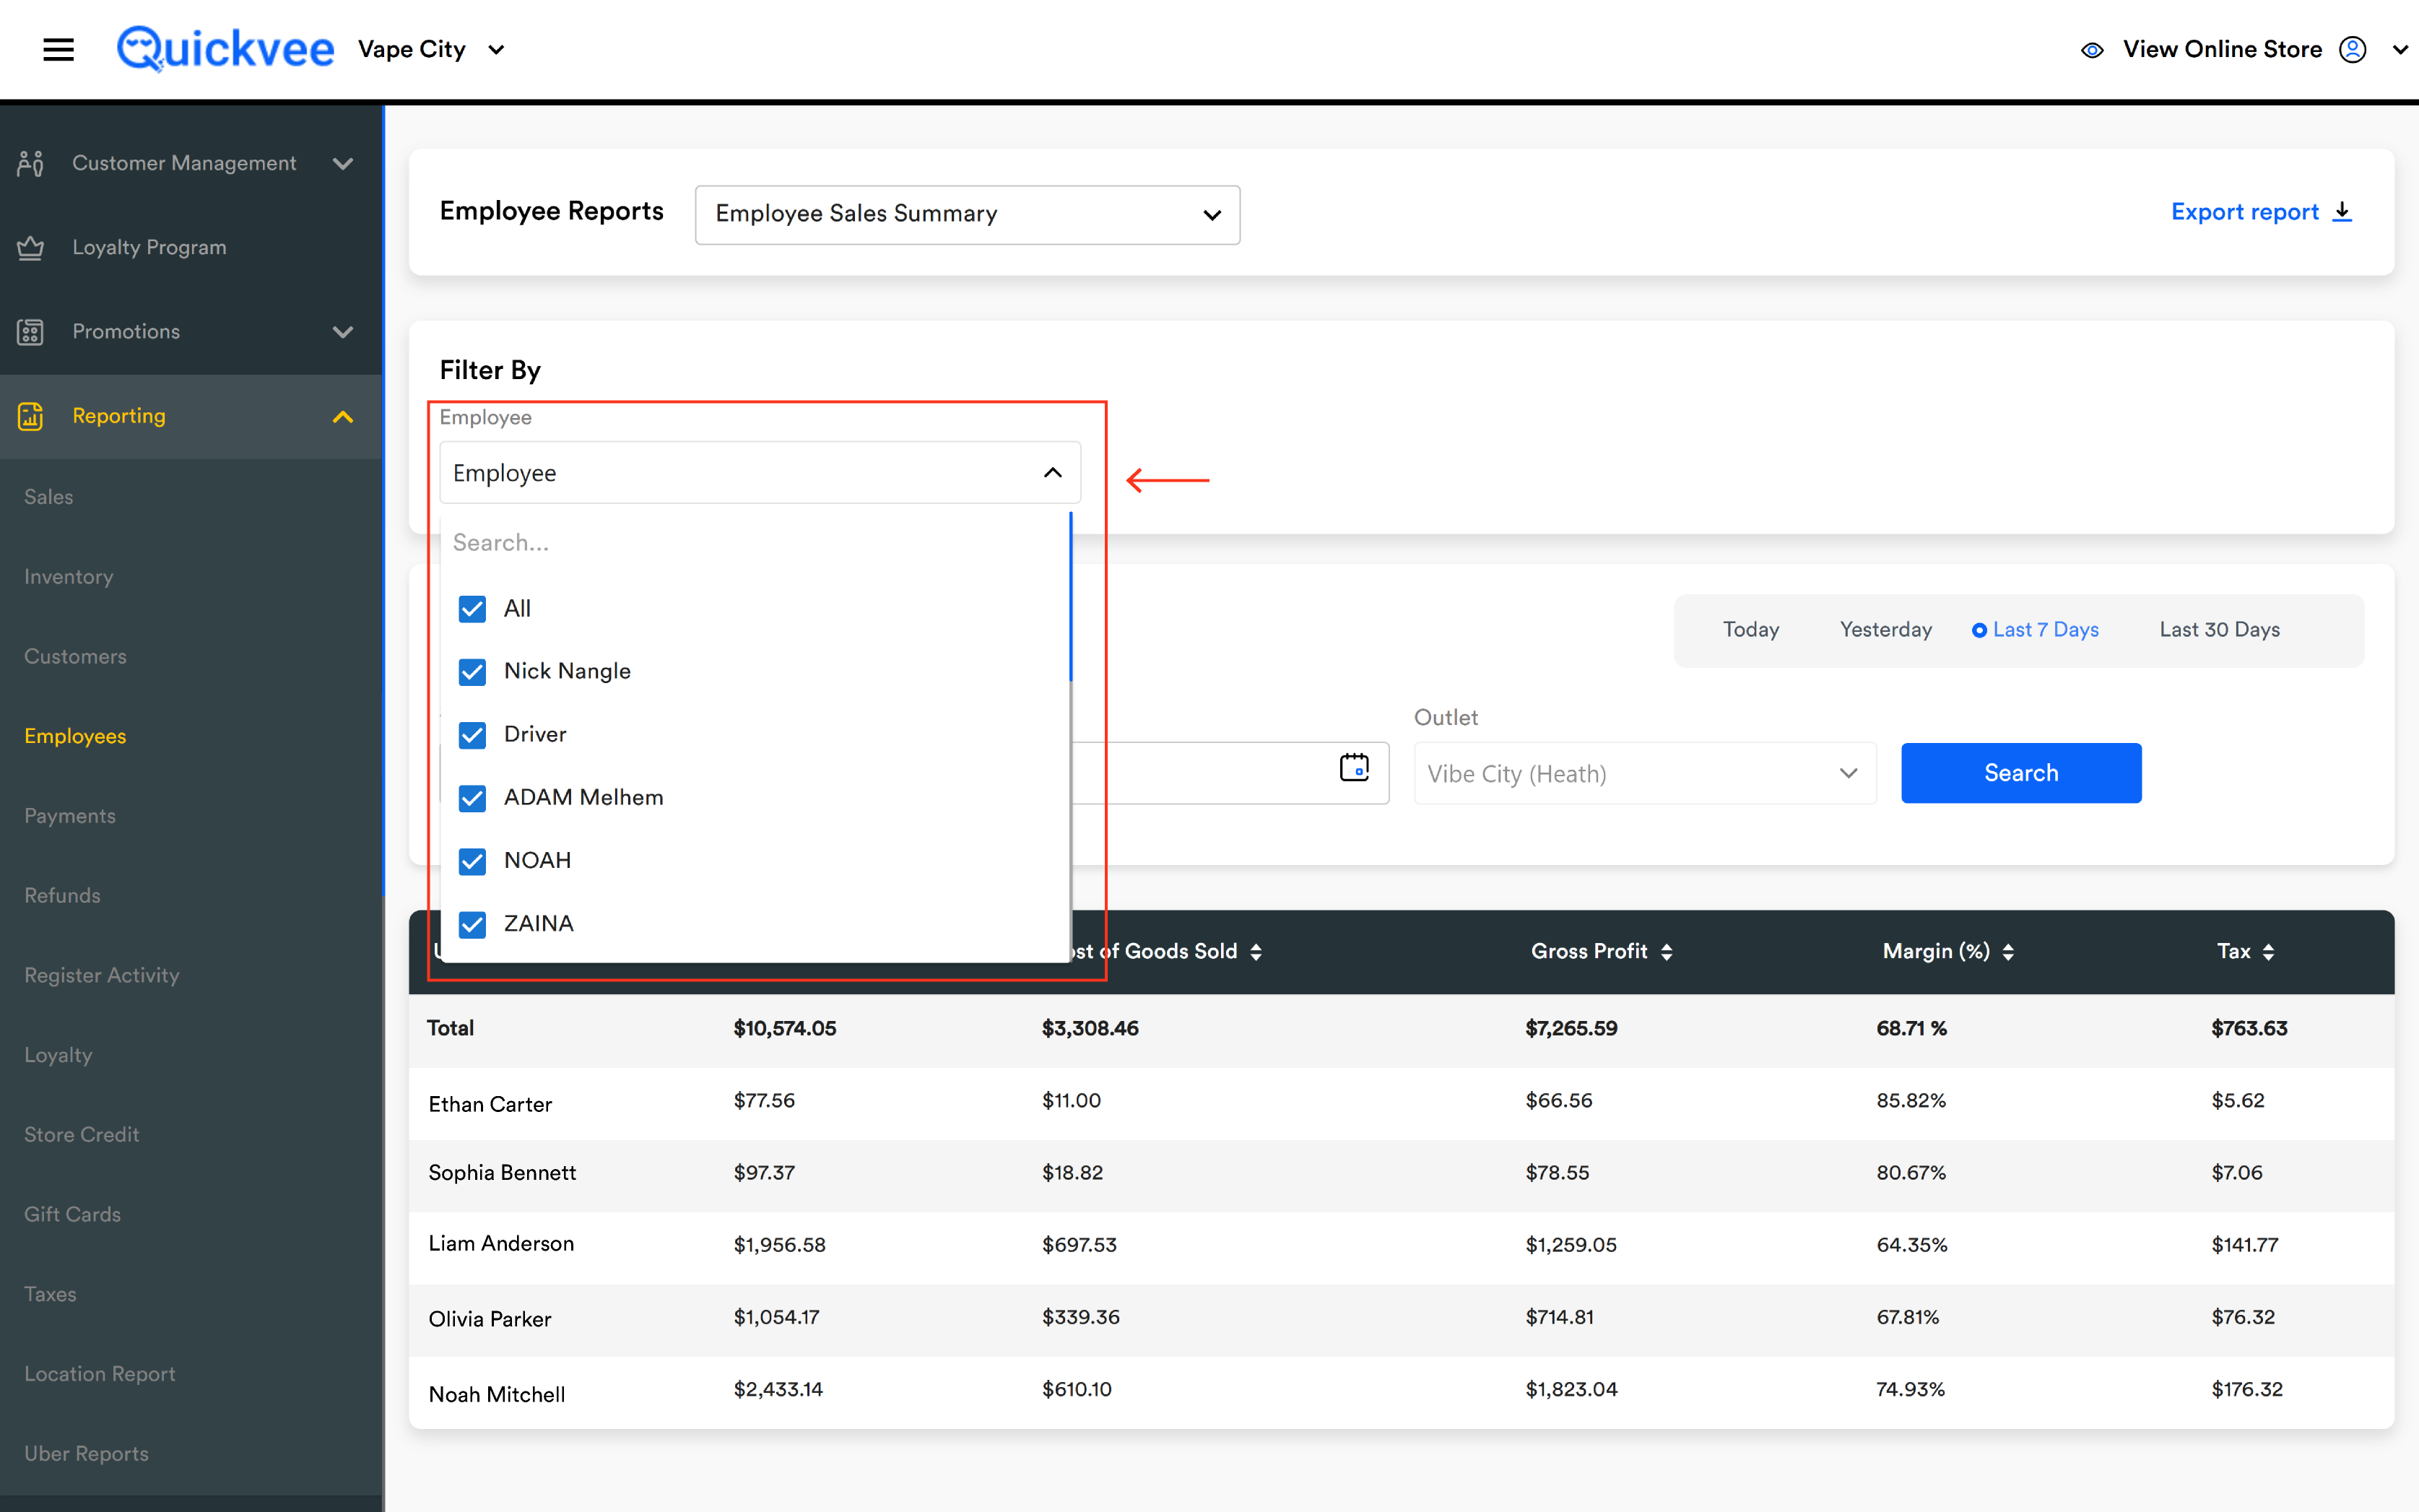Click Olivia Parker row name

click(490, 1319)
